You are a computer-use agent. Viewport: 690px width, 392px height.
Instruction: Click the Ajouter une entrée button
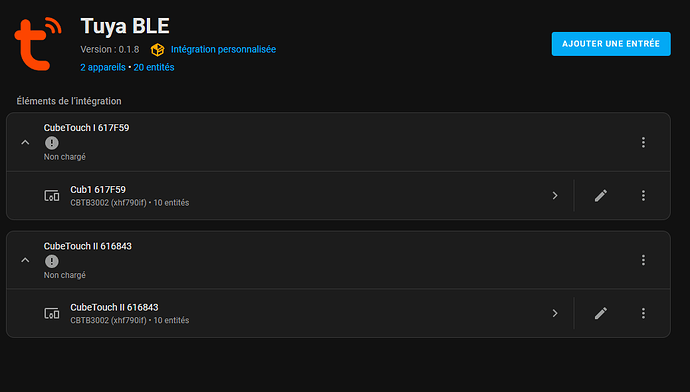click(x=611, y=44)
